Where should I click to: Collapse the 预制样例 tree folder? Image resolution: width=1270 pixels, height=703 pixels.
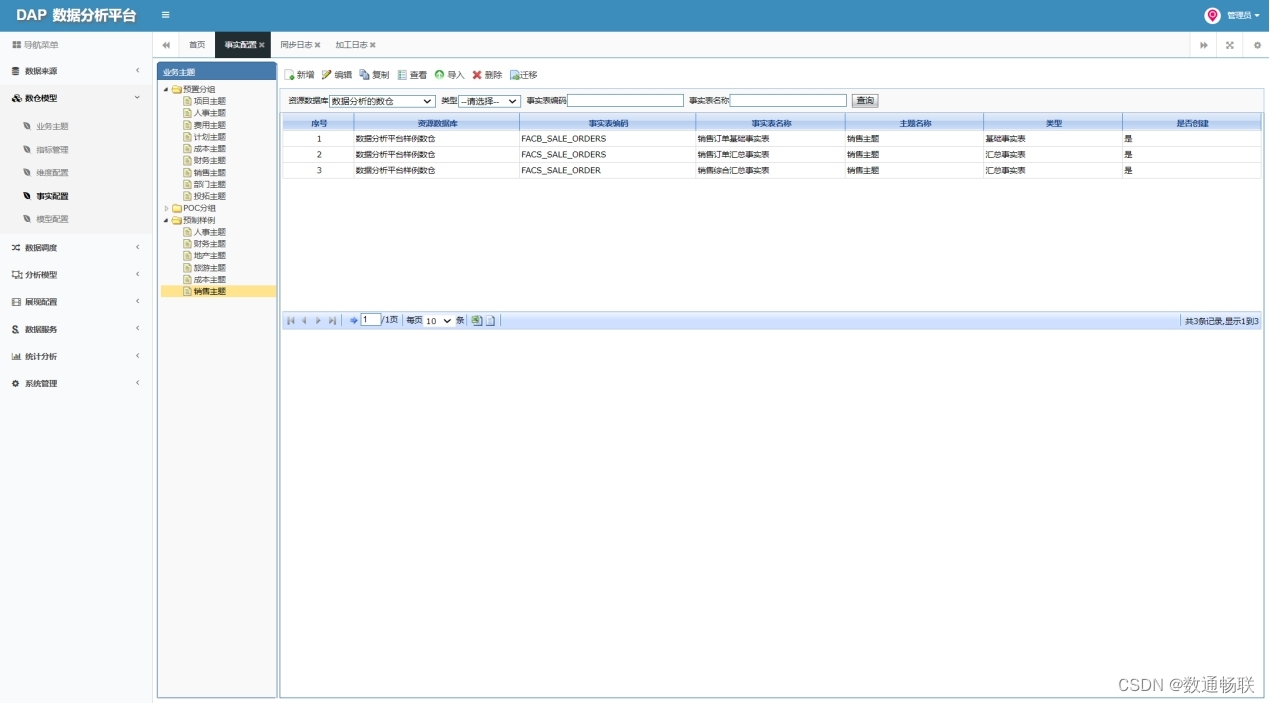click(166, 220)
